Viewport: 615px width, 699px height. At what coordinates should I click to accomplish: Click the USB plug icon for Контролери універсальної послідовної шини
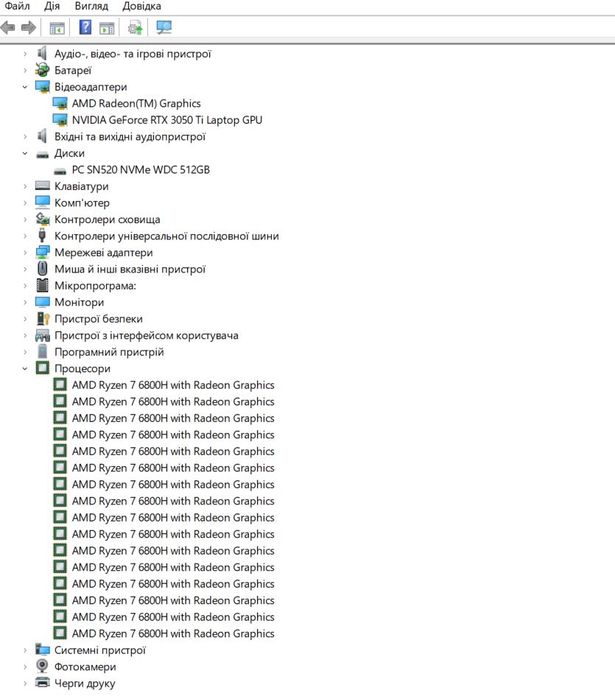(x=42, y=235)
